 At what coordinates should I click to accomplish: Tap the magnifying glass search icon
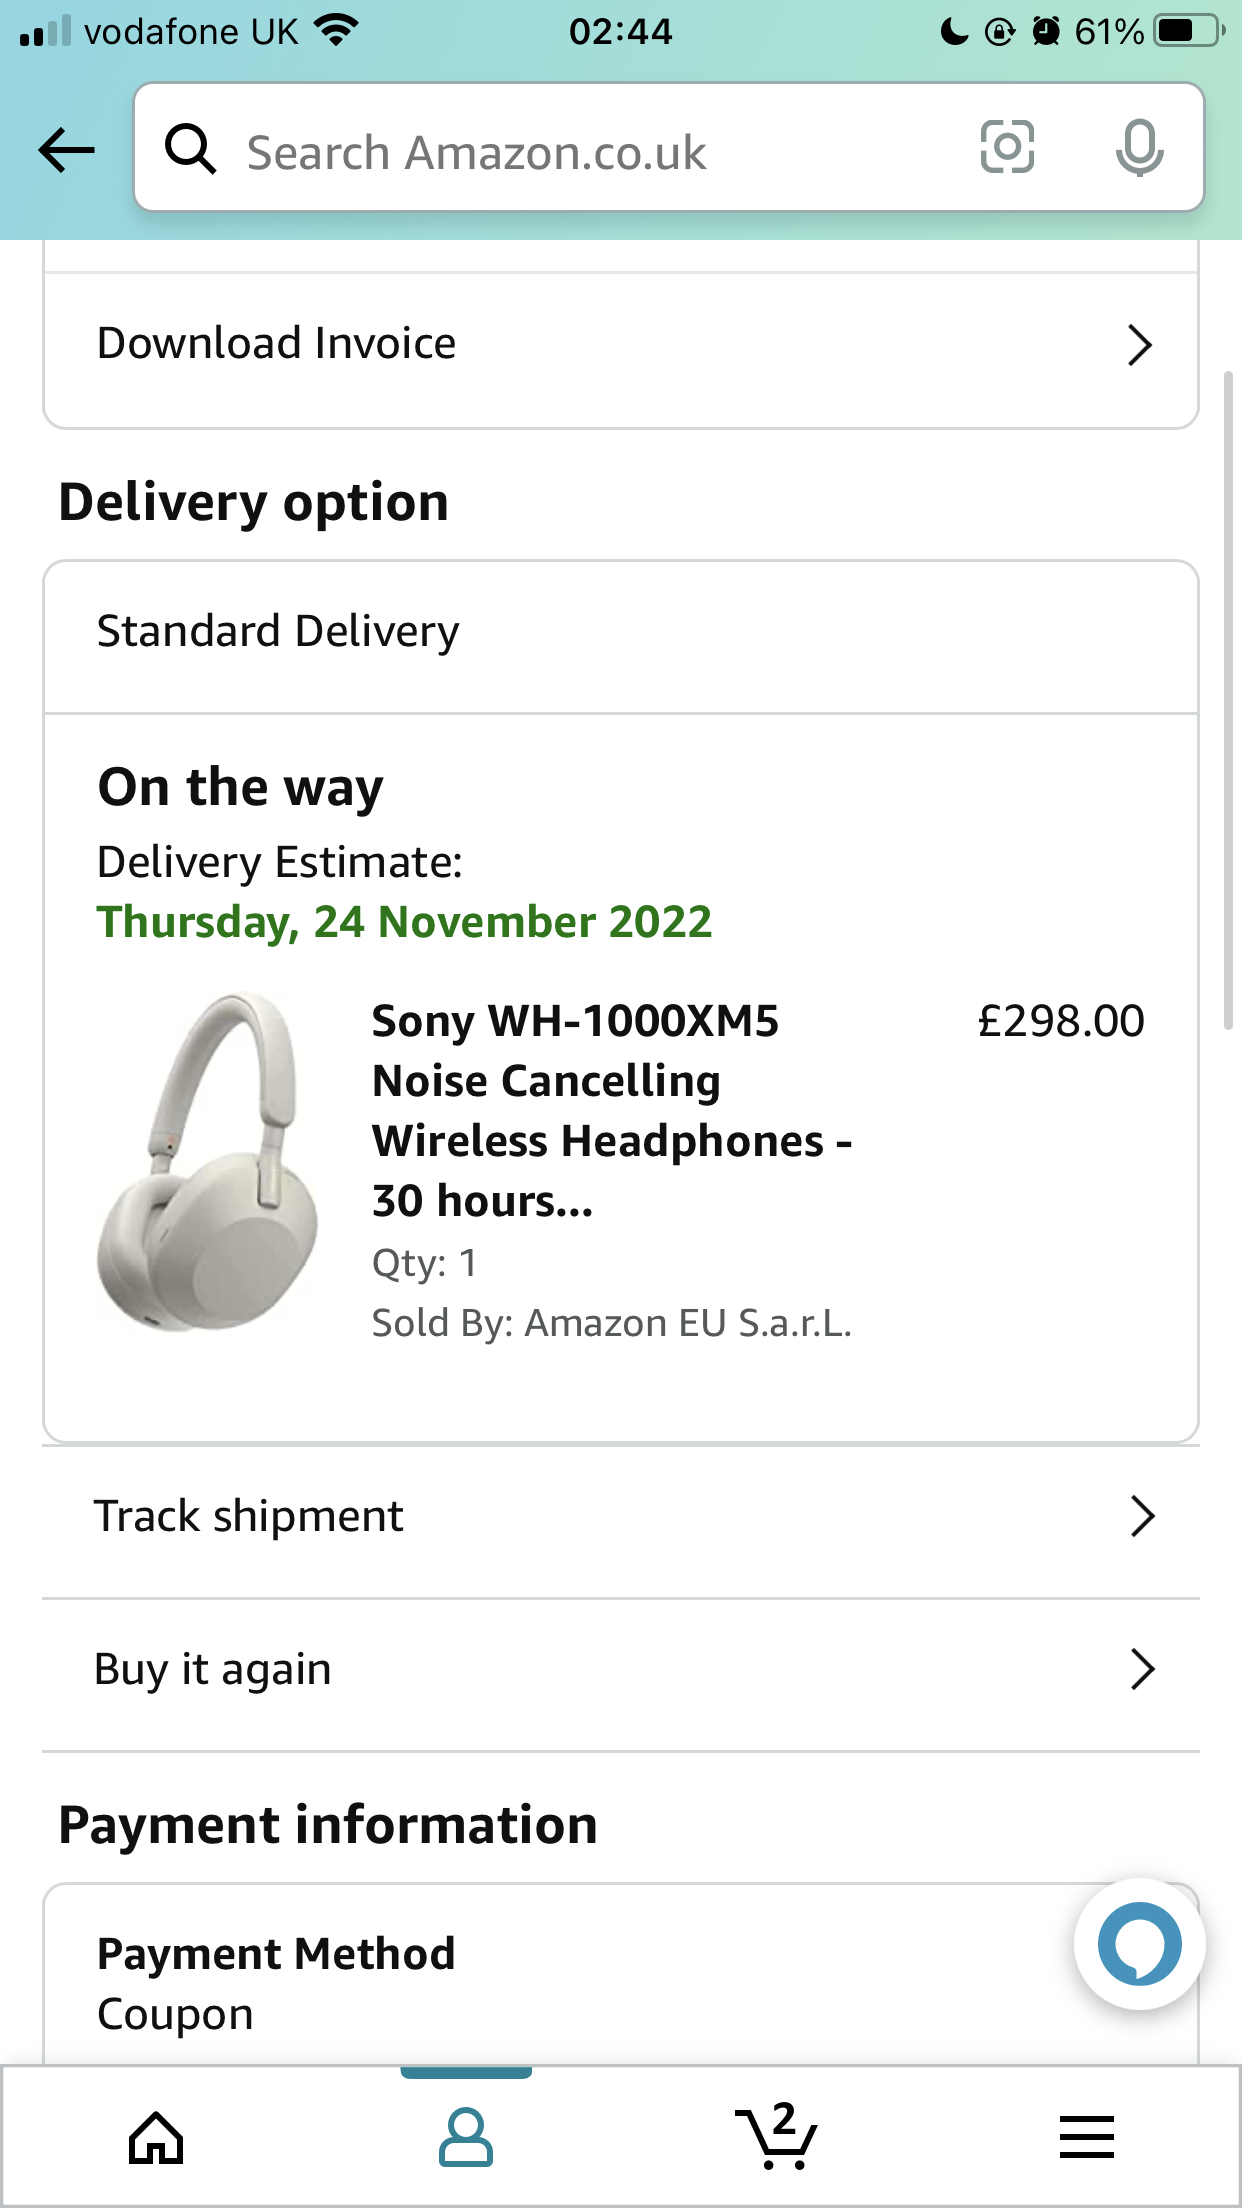[190, 150]
